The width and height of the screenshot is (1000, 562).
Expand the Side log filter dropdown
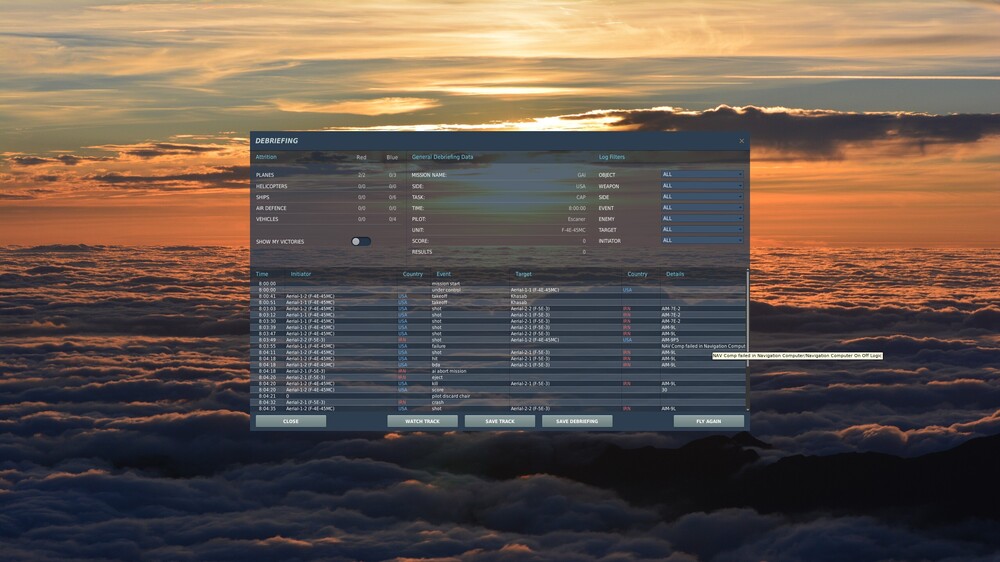702,196
